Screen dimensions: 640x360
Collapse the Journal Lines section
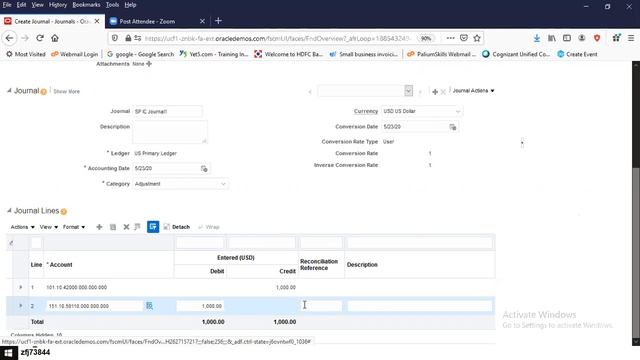coord(9,211)
